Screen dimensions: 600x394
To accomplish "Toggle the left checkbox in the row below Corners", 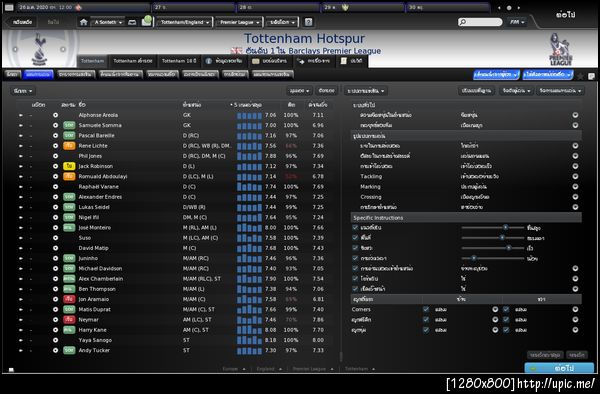I will tap(426, 319).
